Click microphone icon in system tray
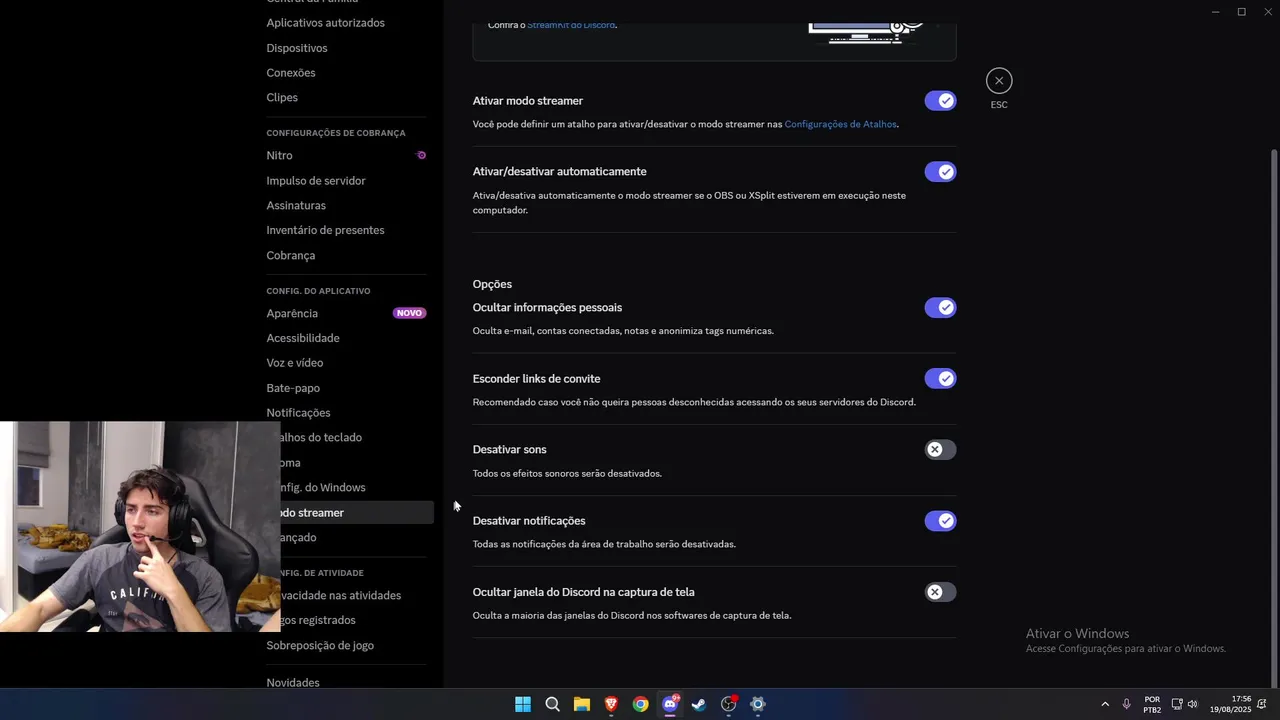This screenshot has width=1280, height=720. (1126, 704)
